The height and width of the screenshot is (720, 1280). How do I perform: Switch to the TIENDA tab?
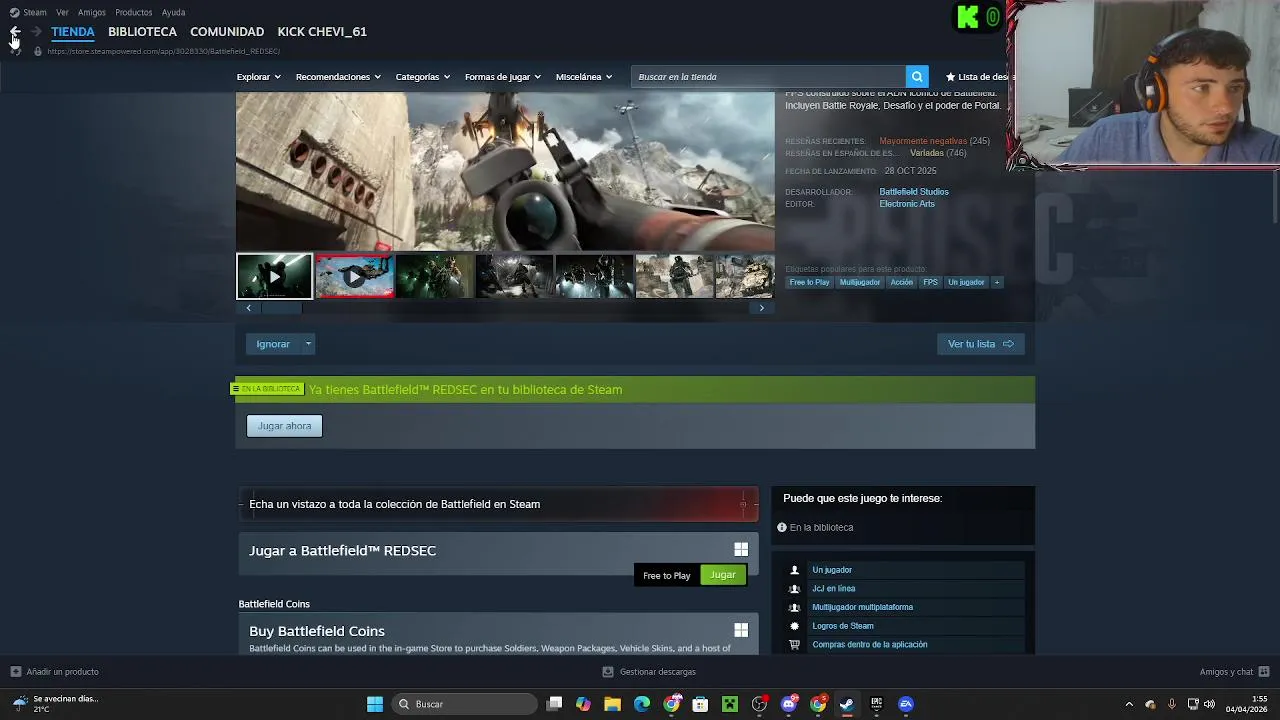[73, 32]
